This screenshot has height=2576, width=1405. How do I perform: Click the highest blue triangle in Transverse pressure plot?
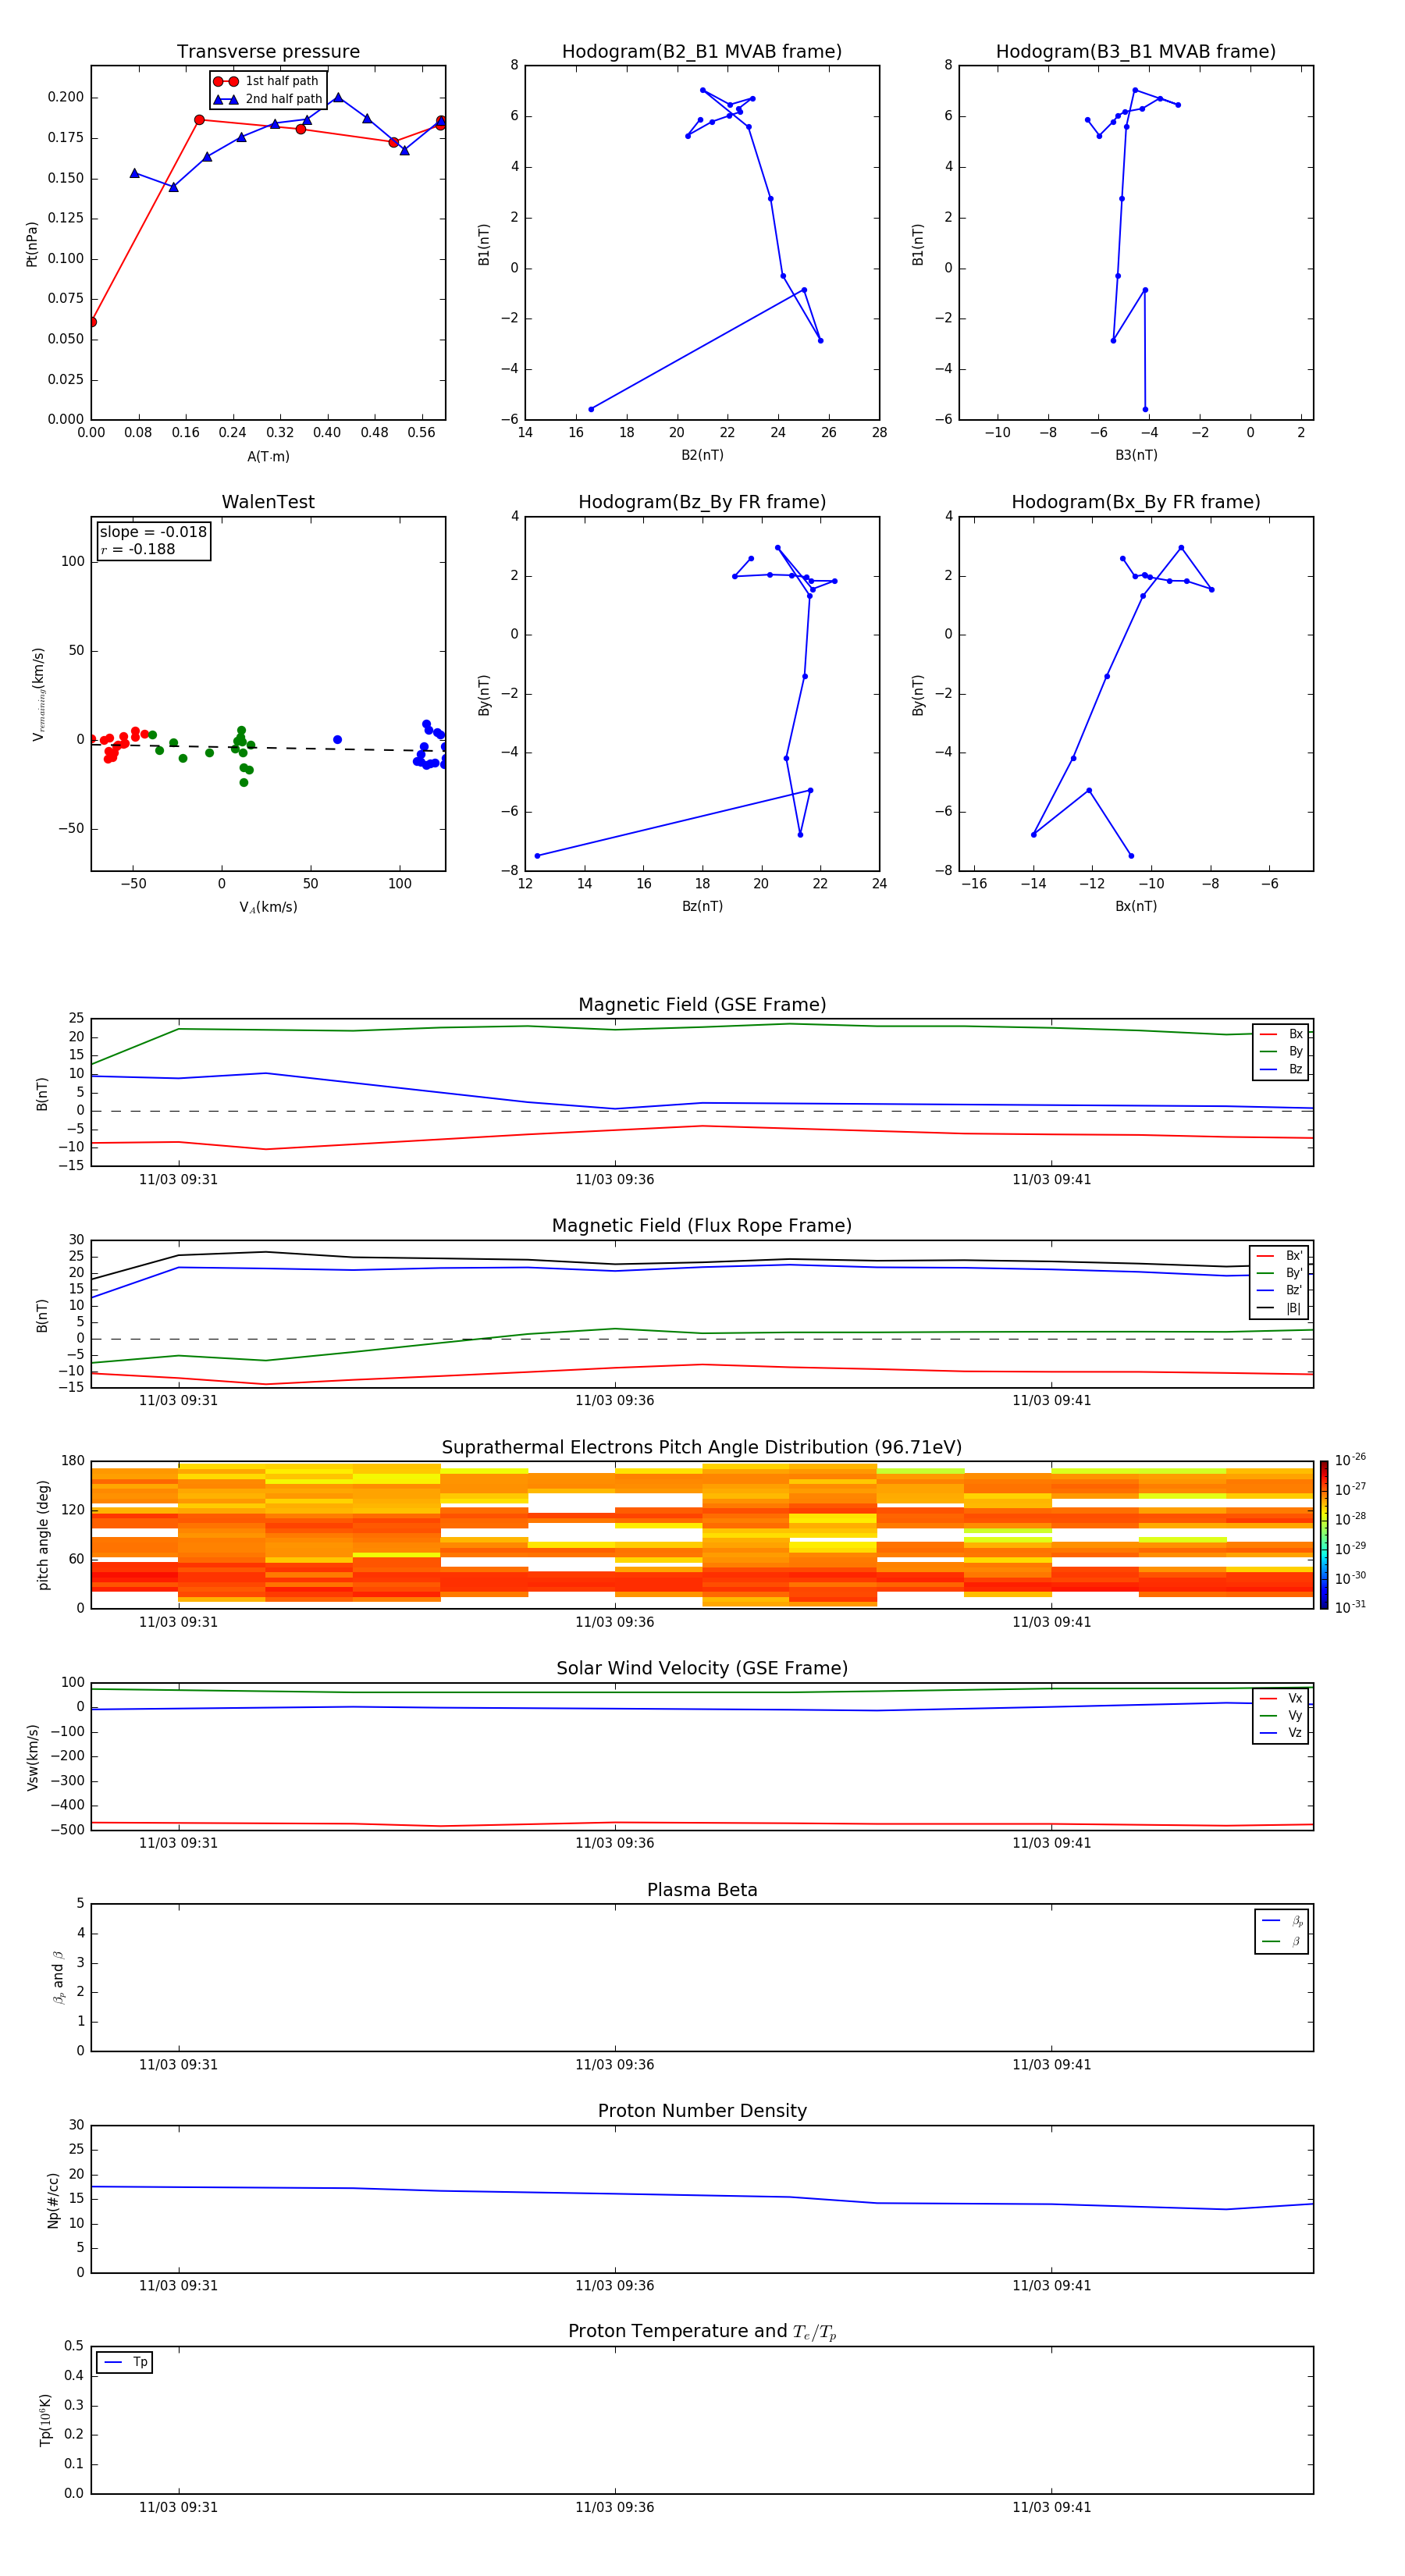[338, 97]
